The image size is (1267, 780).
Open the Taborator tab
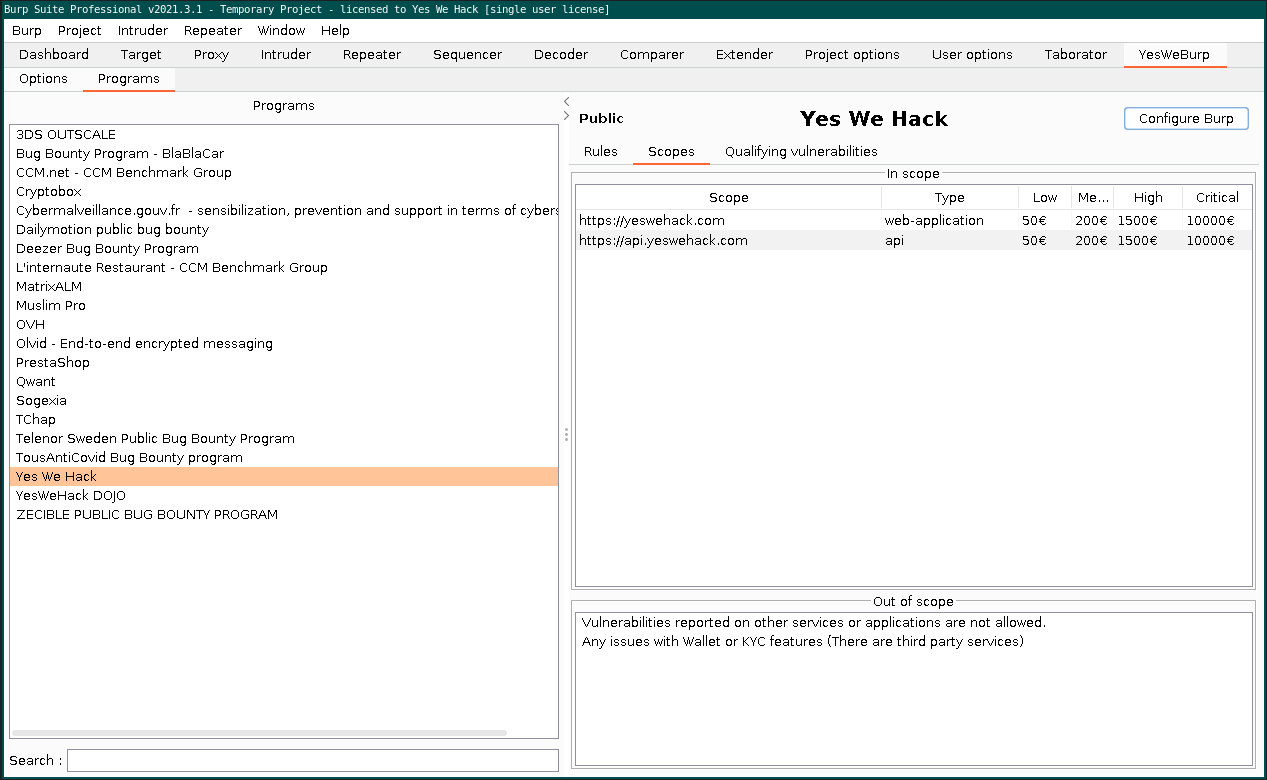pos(1076,55)
